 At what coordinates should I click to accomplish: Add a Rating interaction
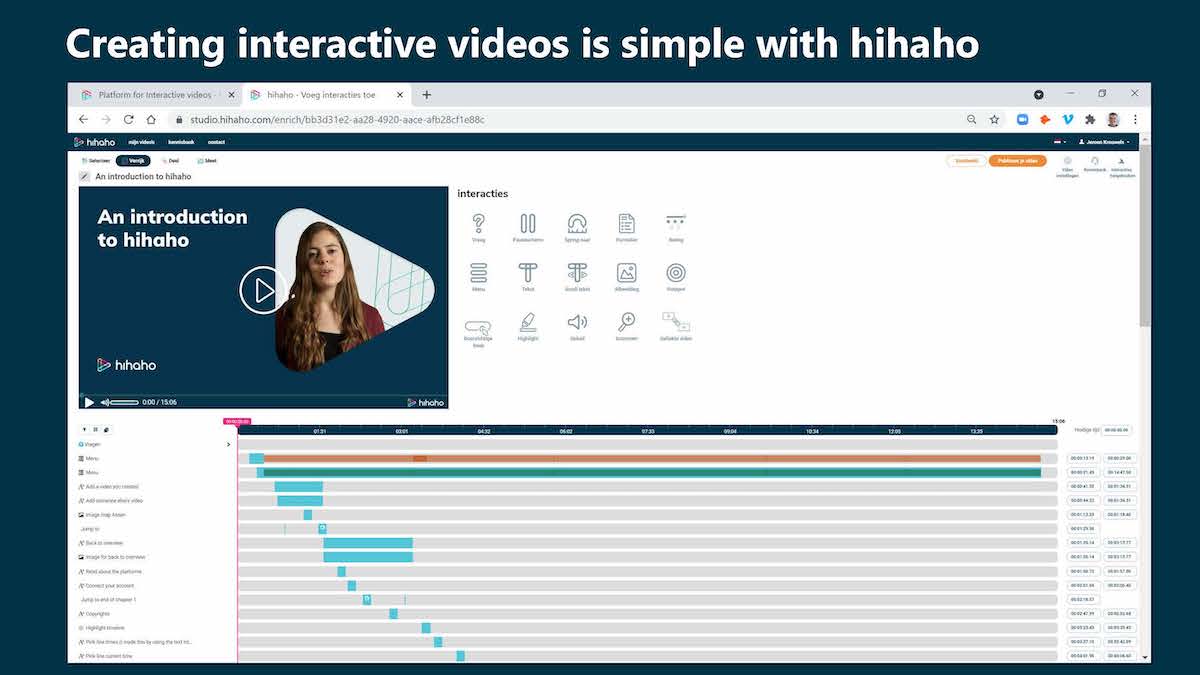(676, 220)
